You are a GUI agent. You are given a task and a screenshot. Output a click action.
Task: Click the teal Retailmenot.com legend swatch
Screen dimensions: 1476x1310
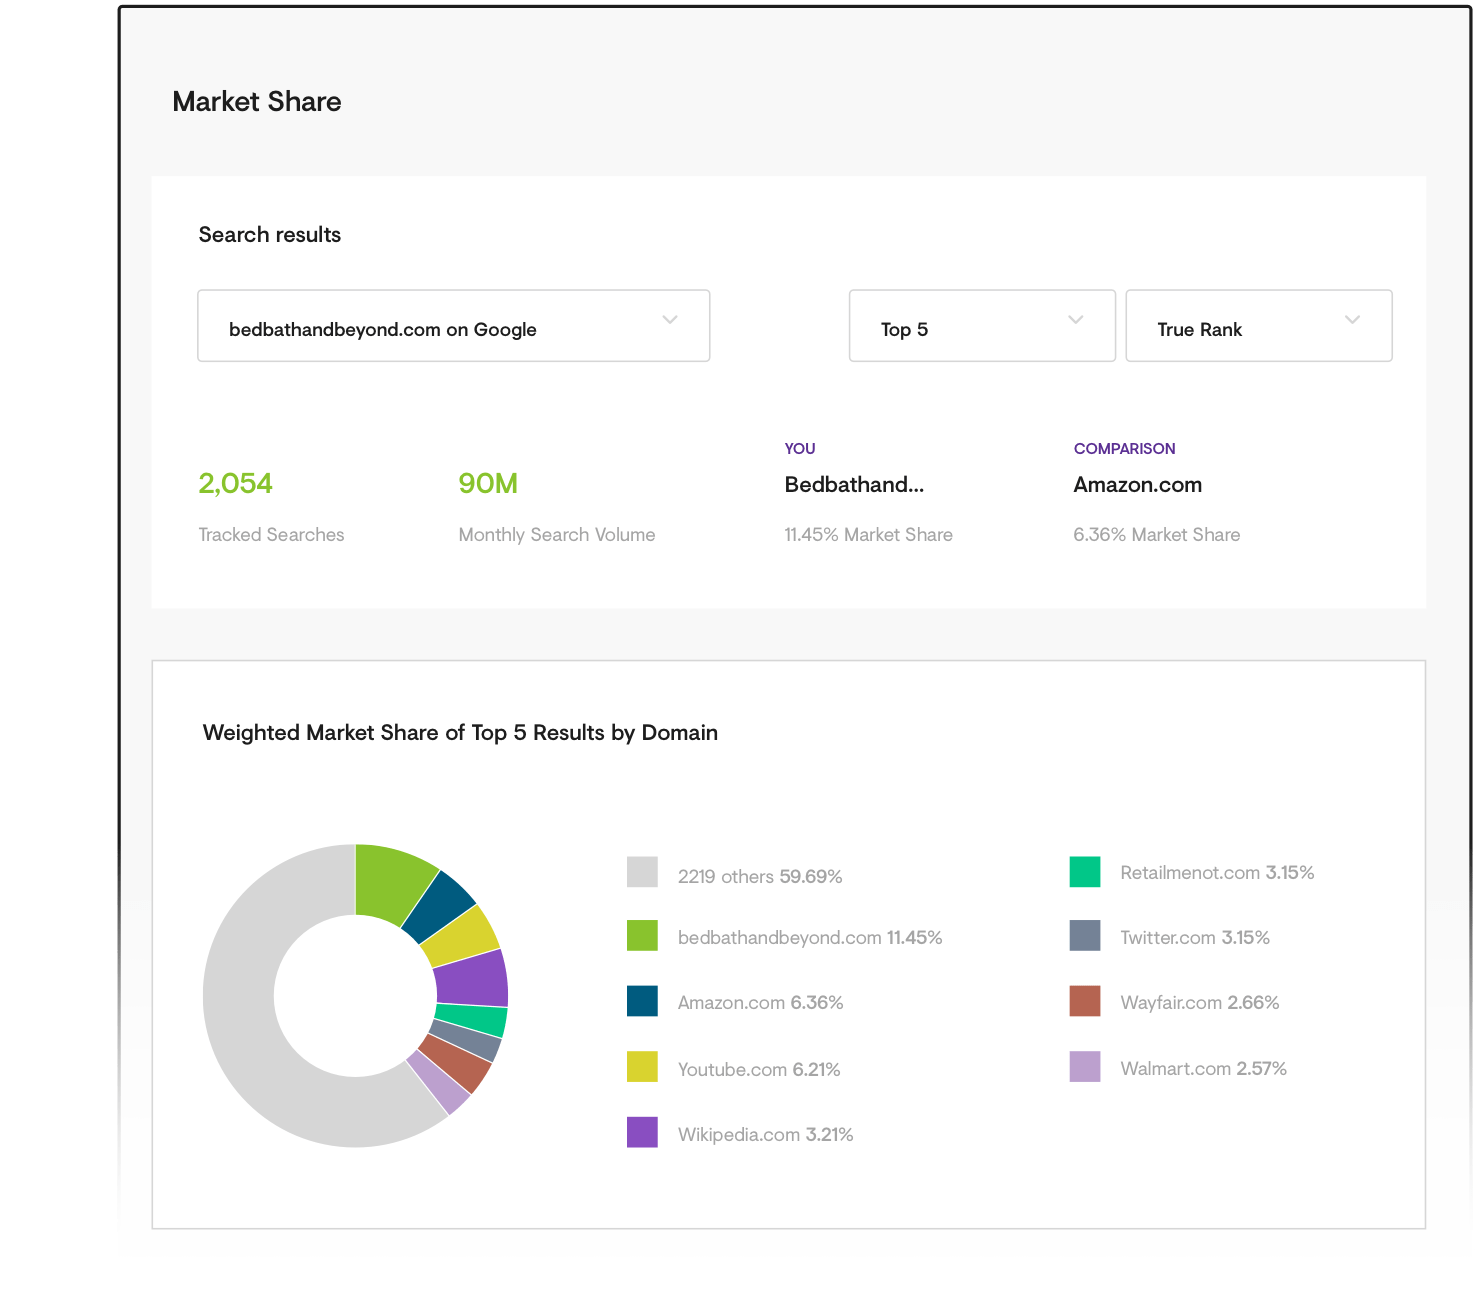1085,872
